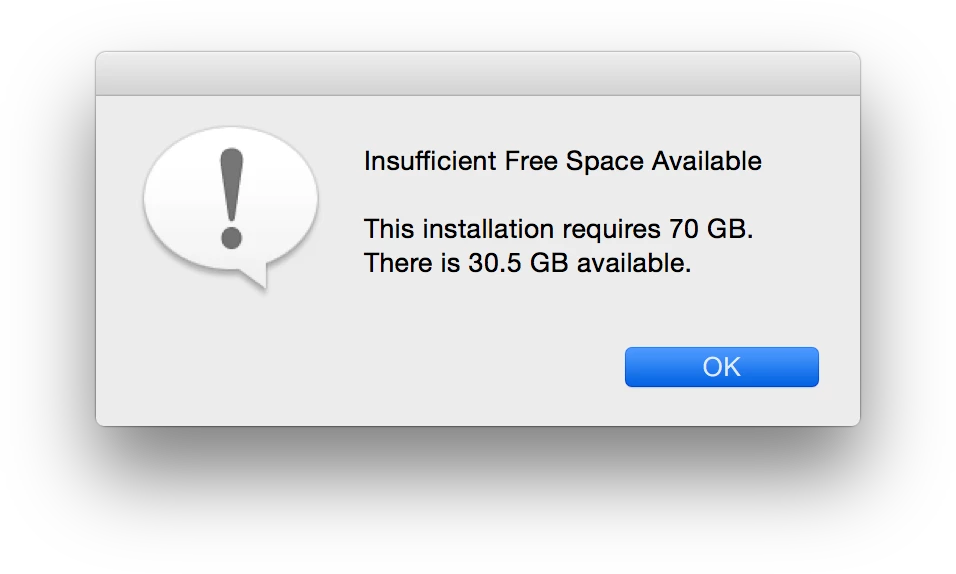
Task: Click the word "This" starting the message
Action: [x=390, y=229]
